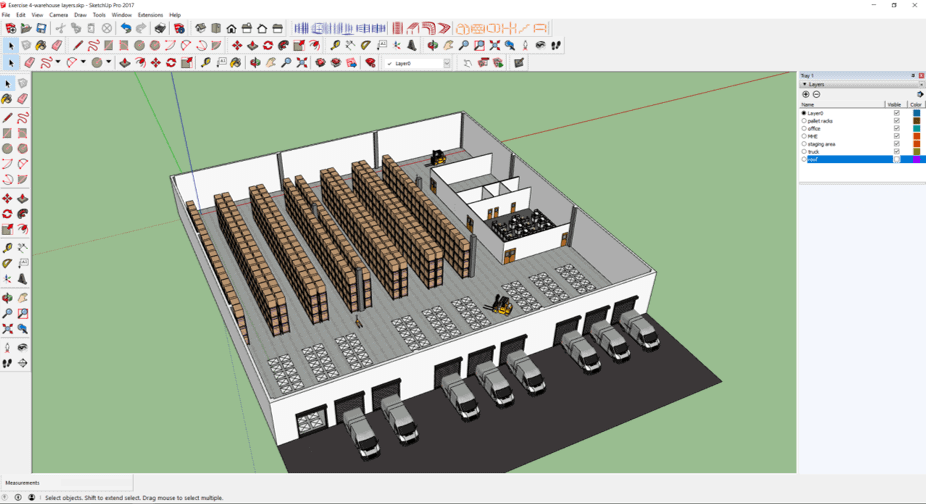Open the File menu

[x=6, y=15]
